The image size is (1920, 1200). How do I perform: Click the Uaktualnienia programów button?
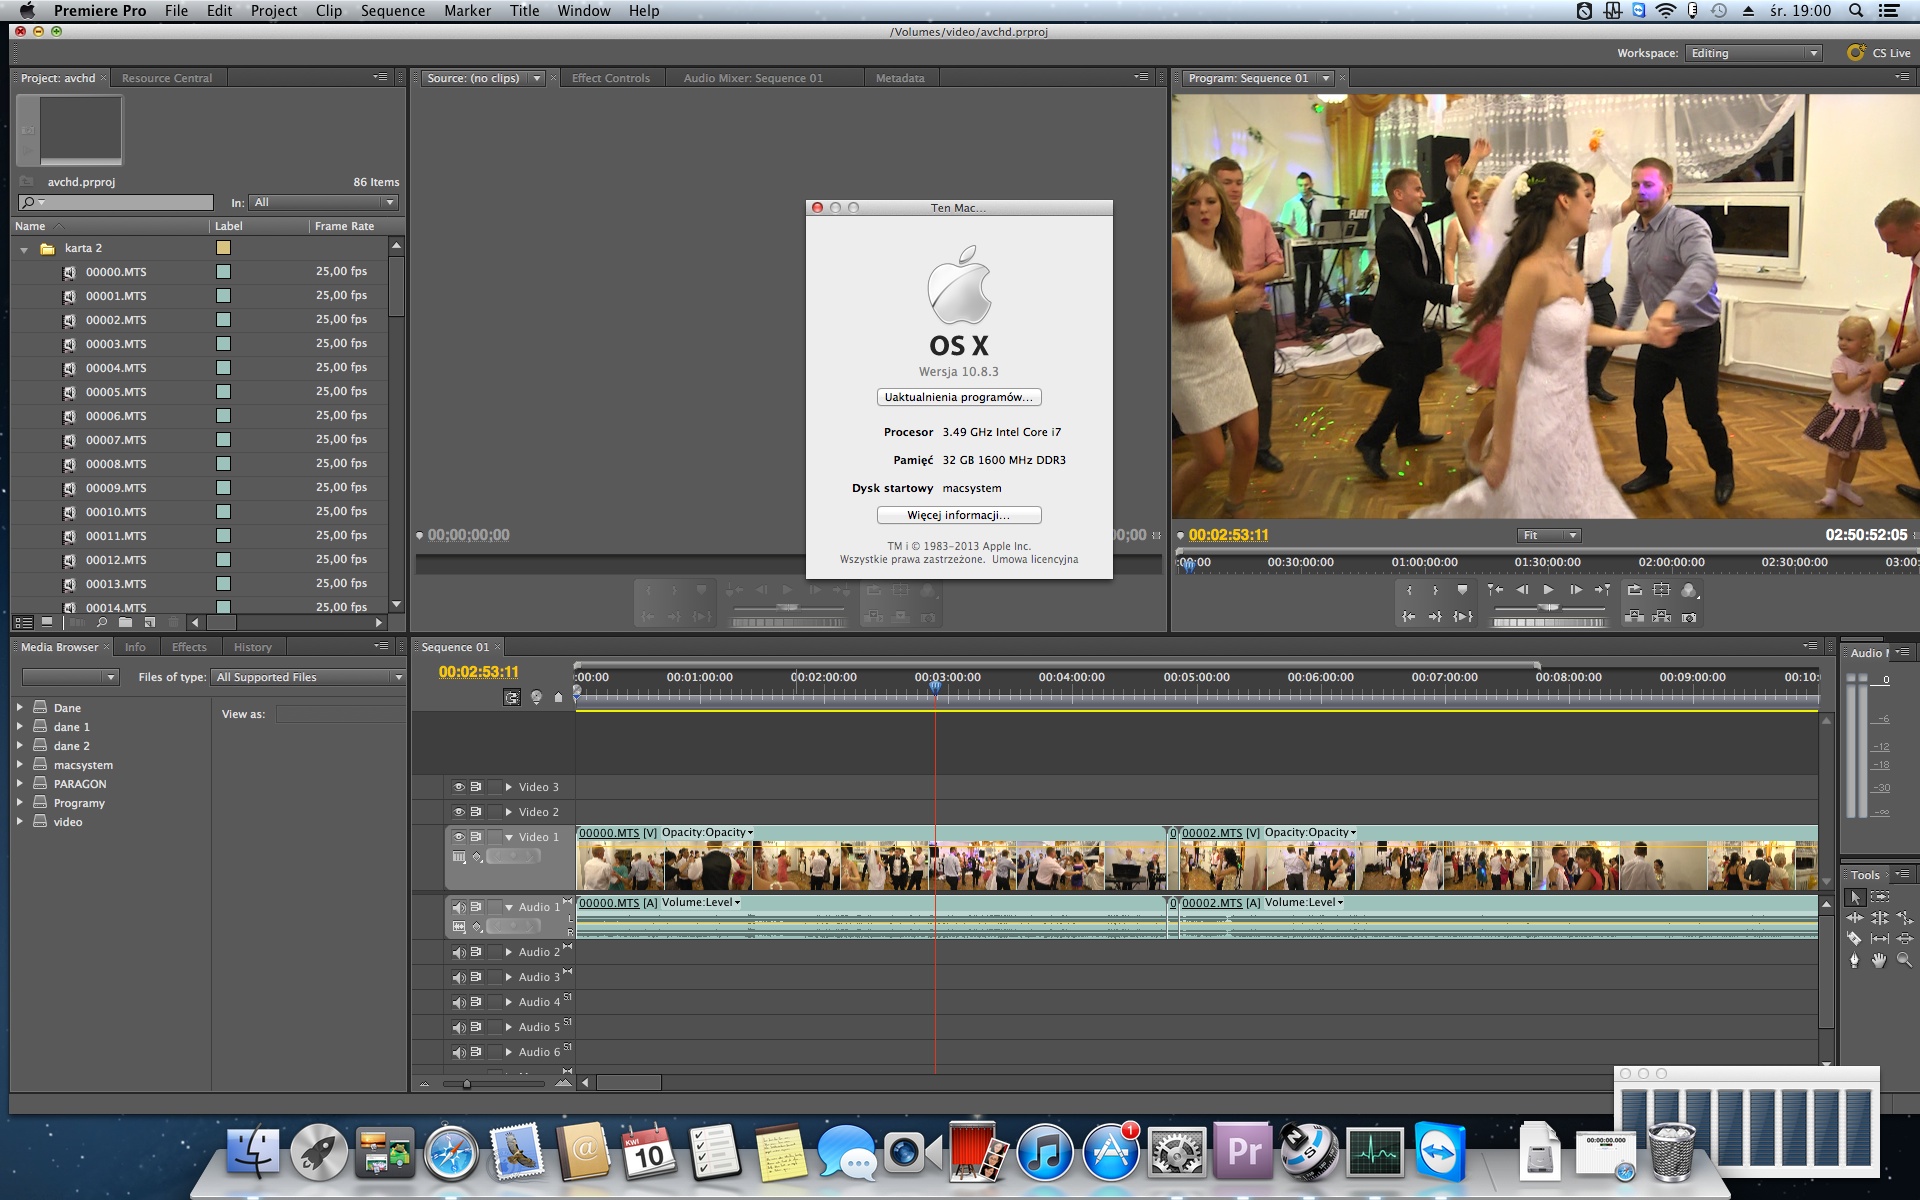[959, 397]
